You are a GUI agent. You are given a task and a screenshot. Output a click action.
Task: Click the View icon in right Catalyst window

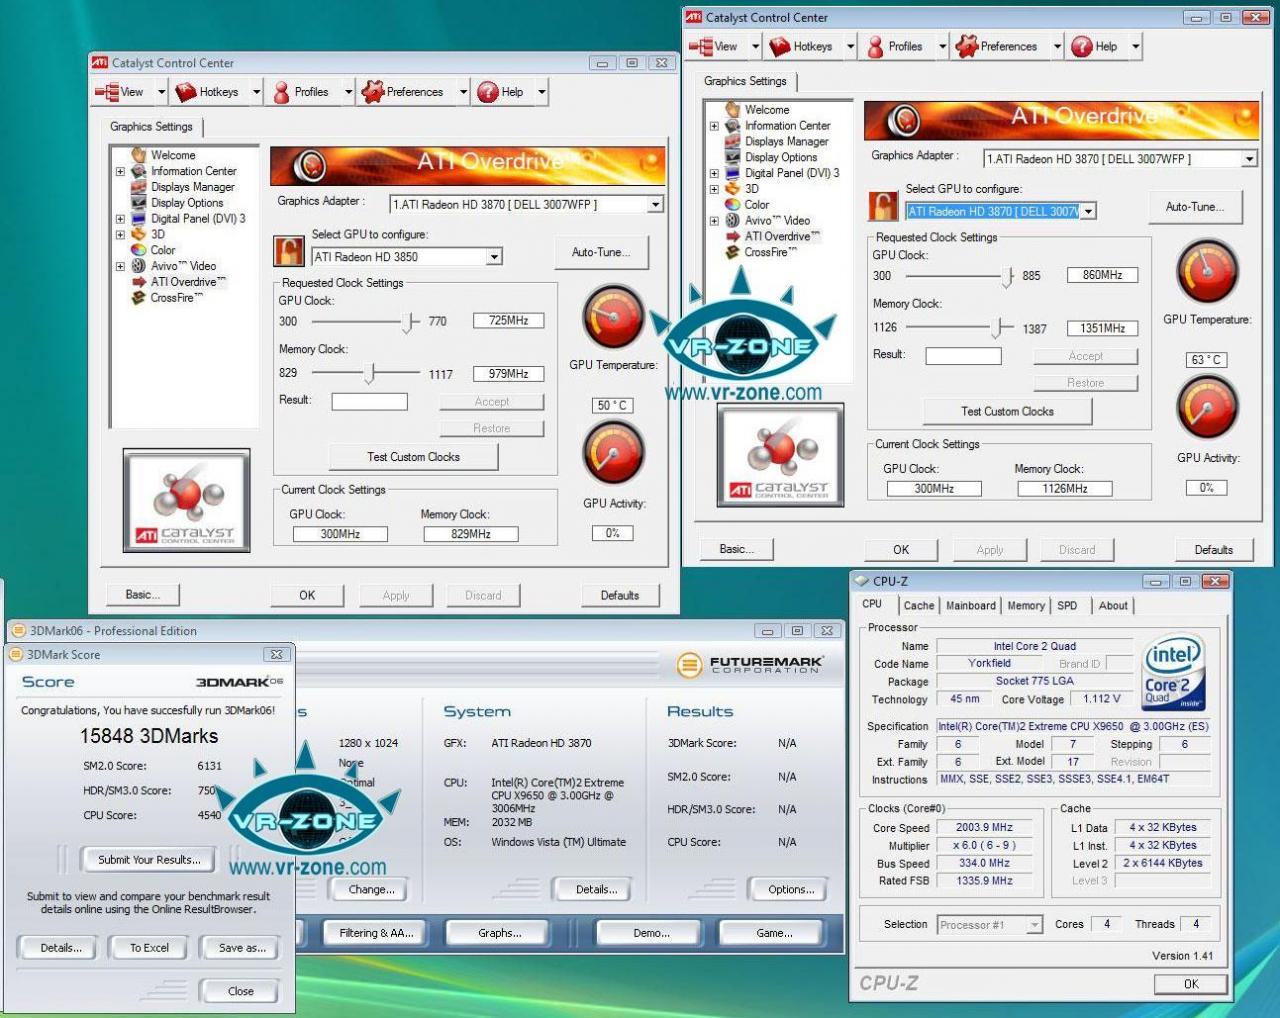700,47
